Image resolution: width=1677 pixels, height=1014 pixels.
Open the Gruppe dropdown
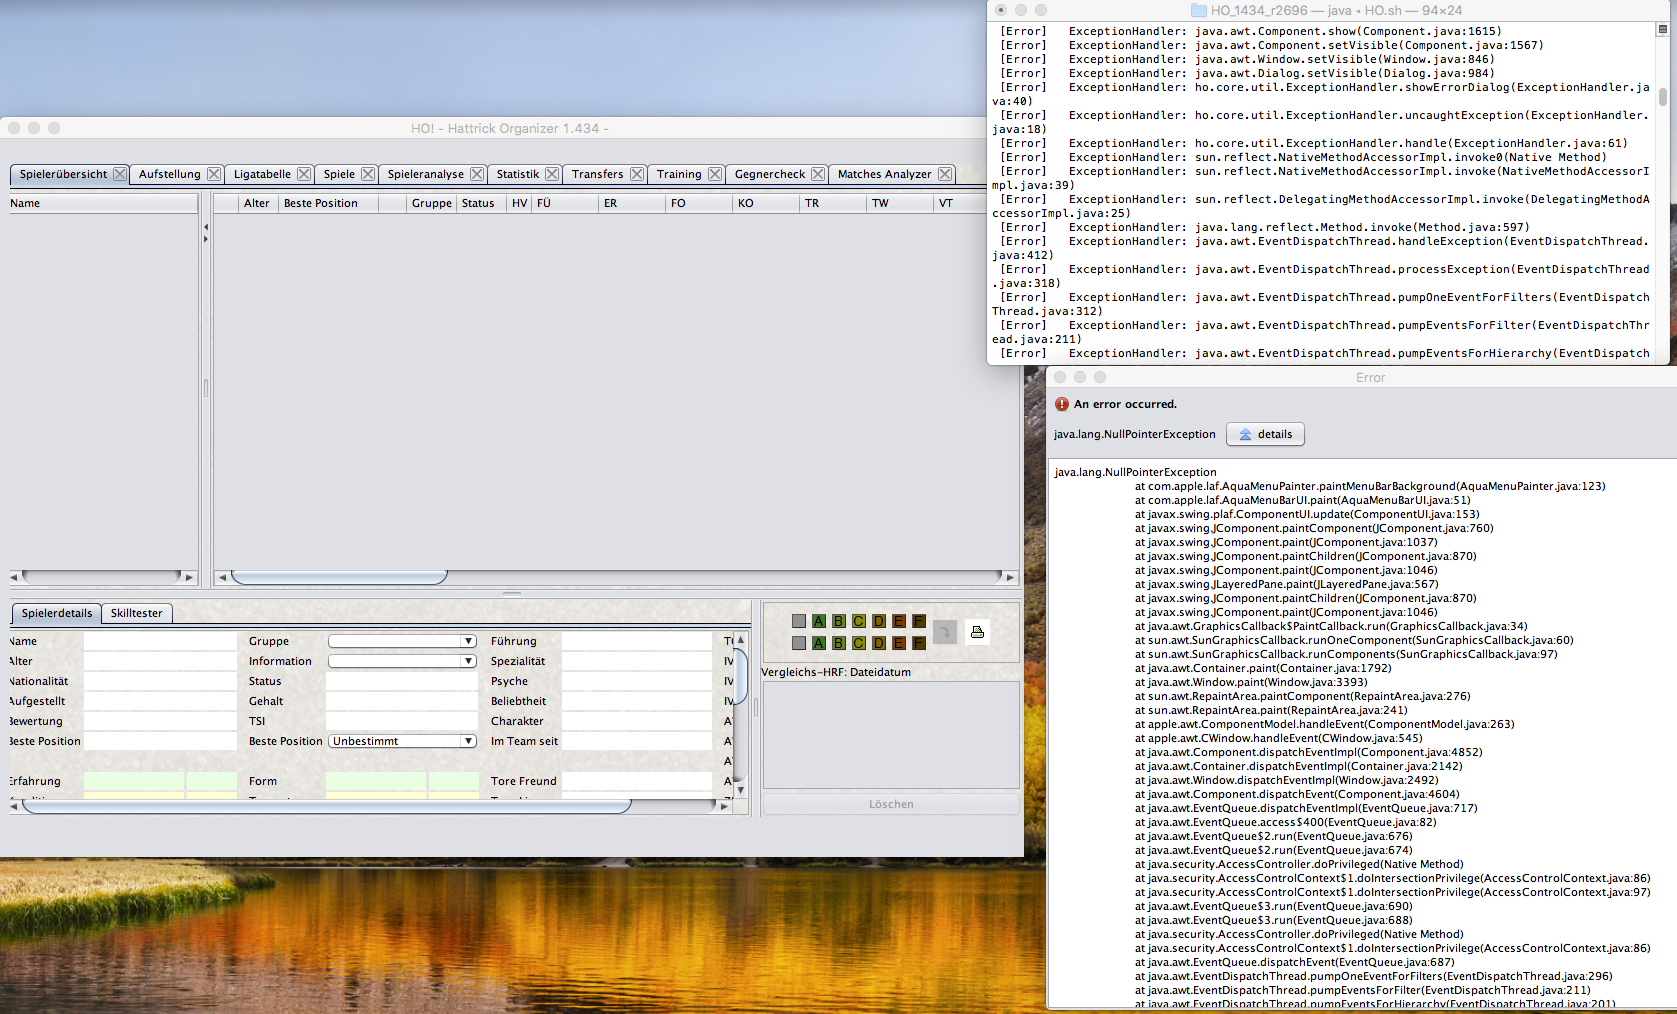click(402, 641)
